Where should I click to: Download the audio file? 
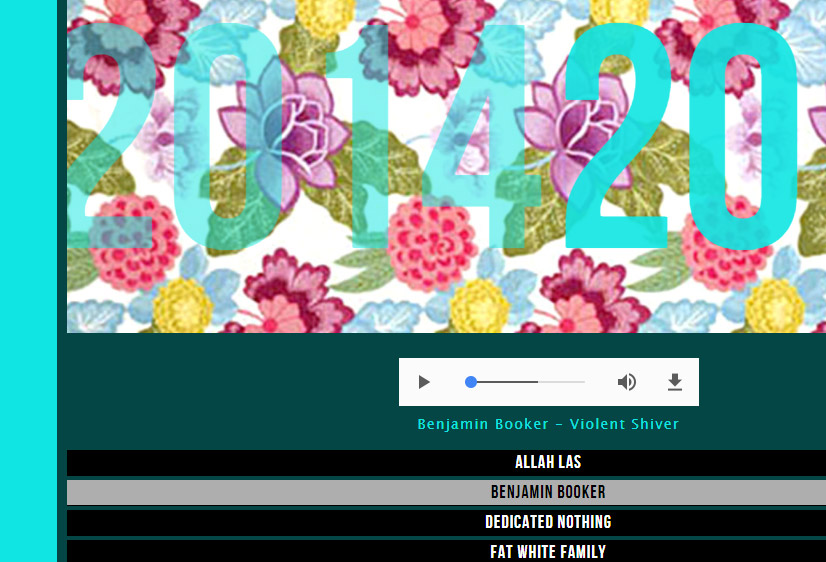675,382
